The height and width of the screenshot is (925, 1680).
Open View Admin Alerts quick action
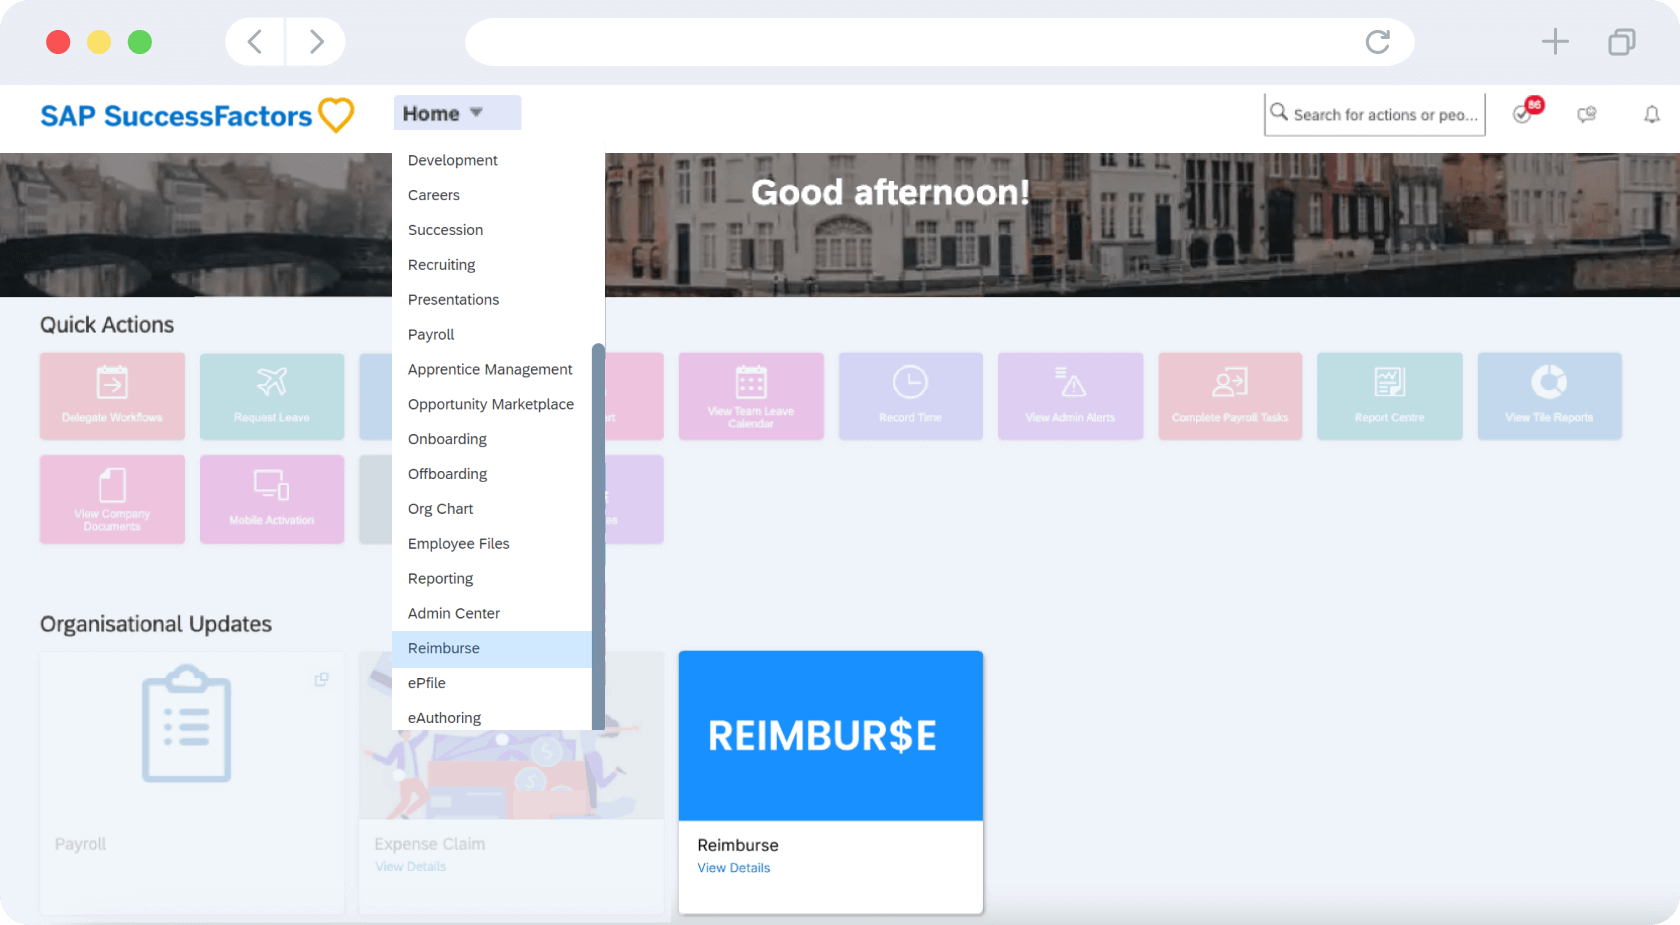coord(1070,395)
